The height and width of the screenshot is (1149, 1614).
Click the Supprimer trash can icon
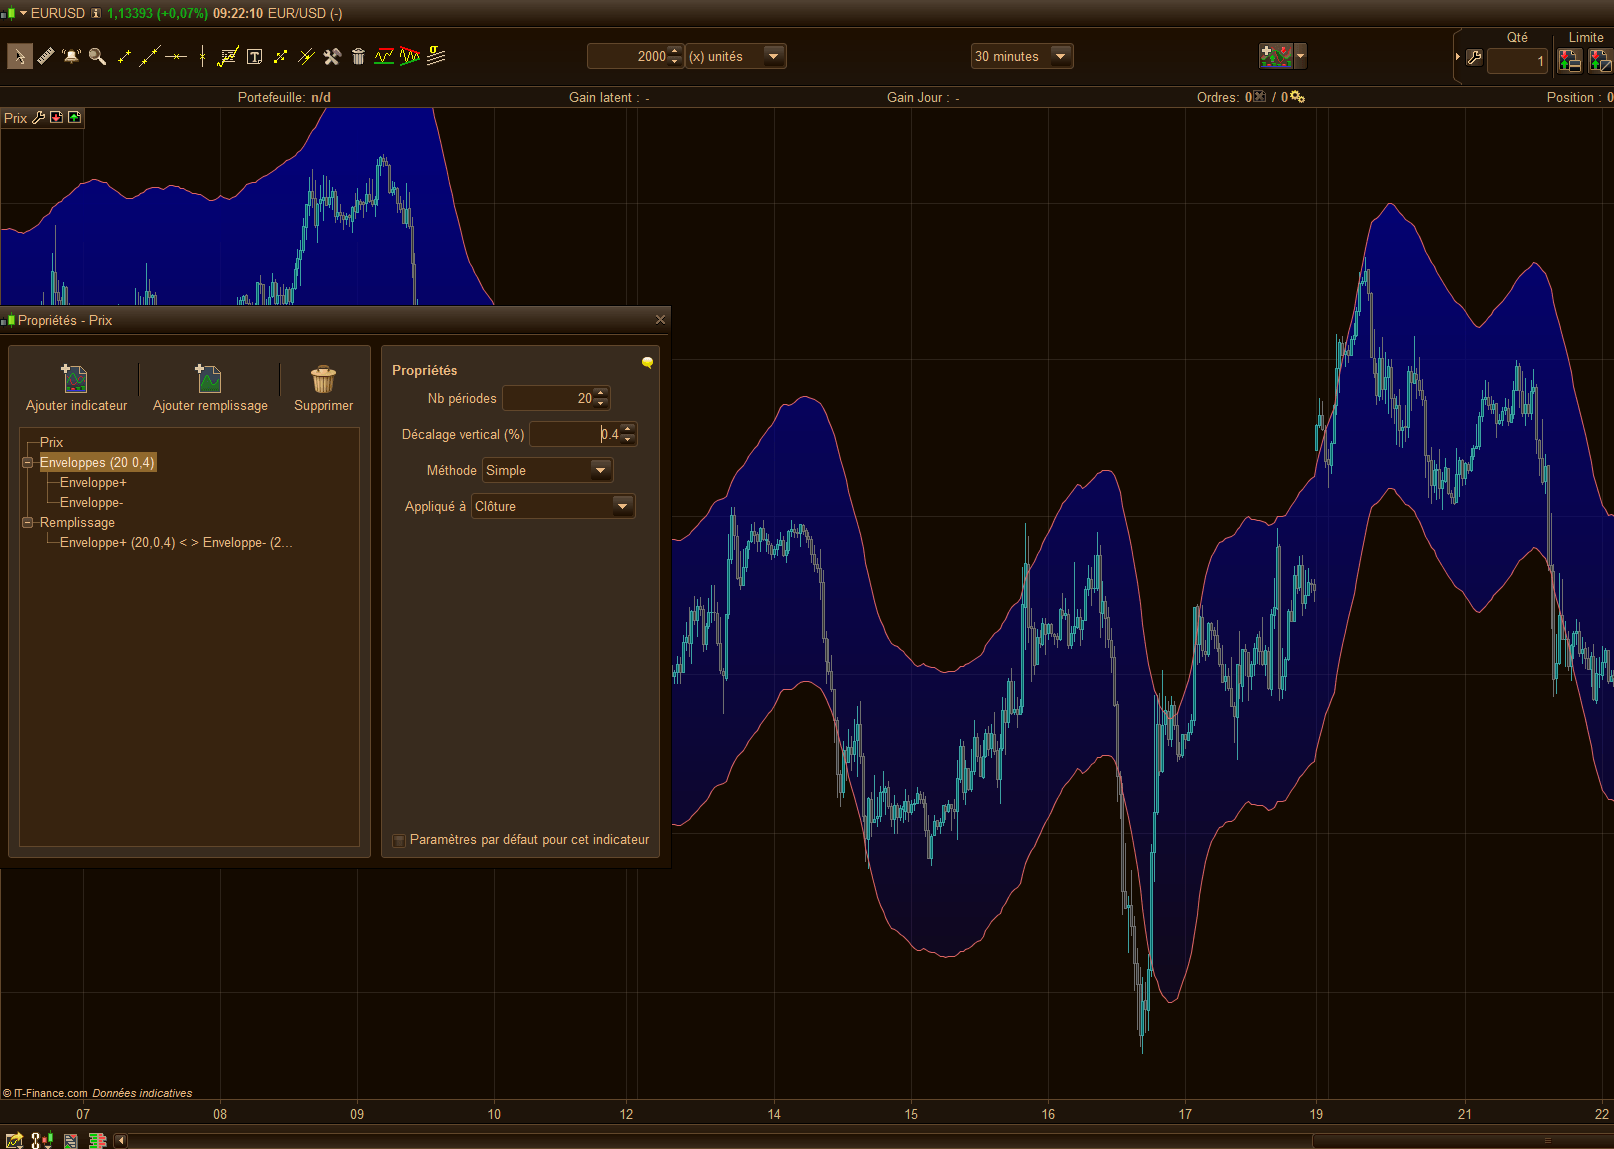(323, 379)
